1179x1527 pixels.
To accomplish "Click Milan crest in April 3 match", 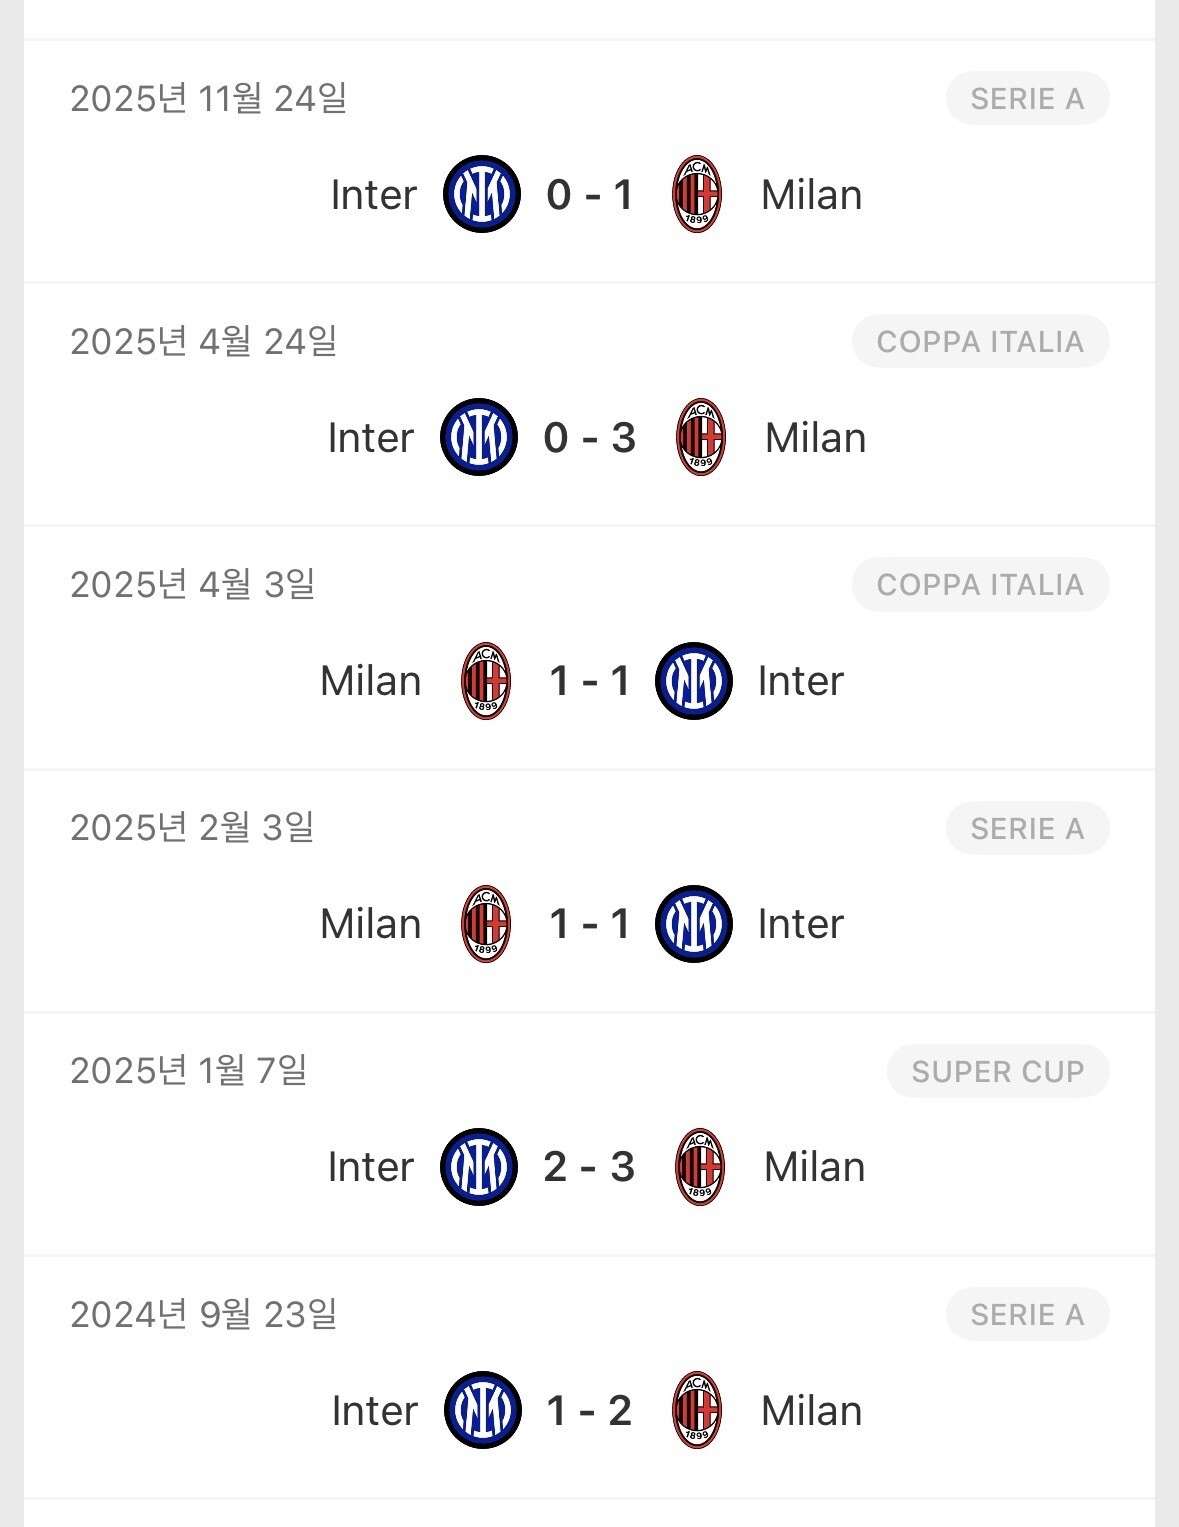I will (486, 681).
